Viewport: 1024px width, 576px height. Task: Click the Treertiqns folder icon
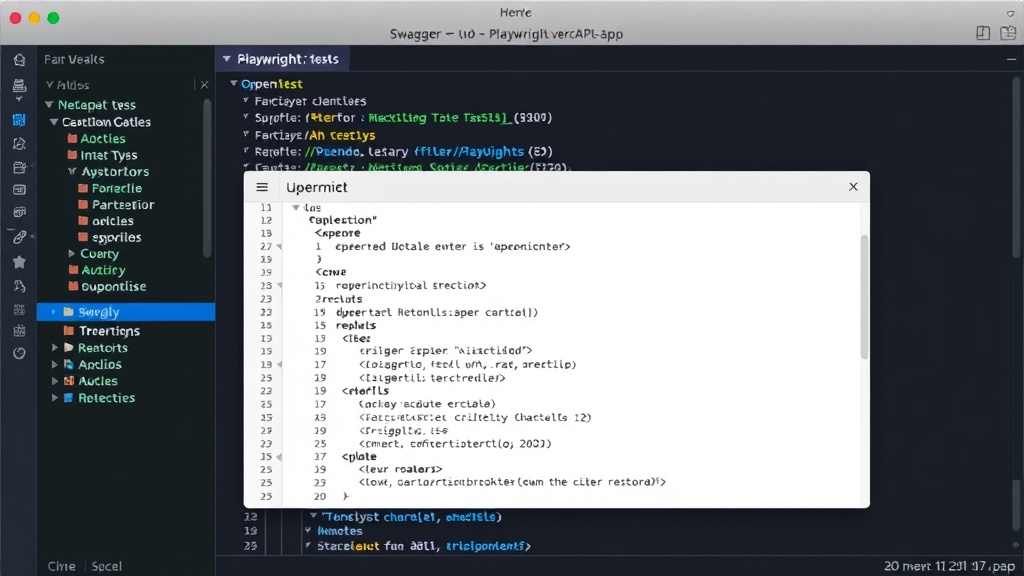coord(69,331)
